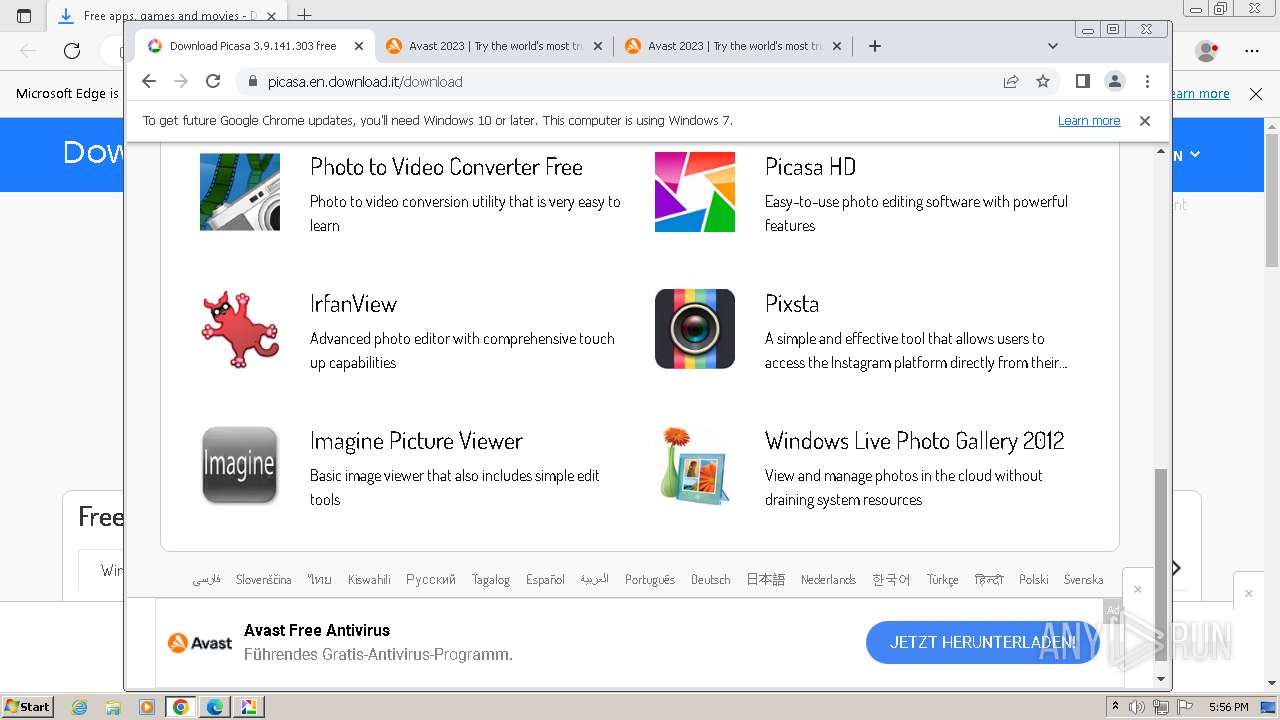Image resolution: width=1280 pixels, height=720 pixels.
Task: Go back using Chrome's back arrow
Action: (149, 81)
